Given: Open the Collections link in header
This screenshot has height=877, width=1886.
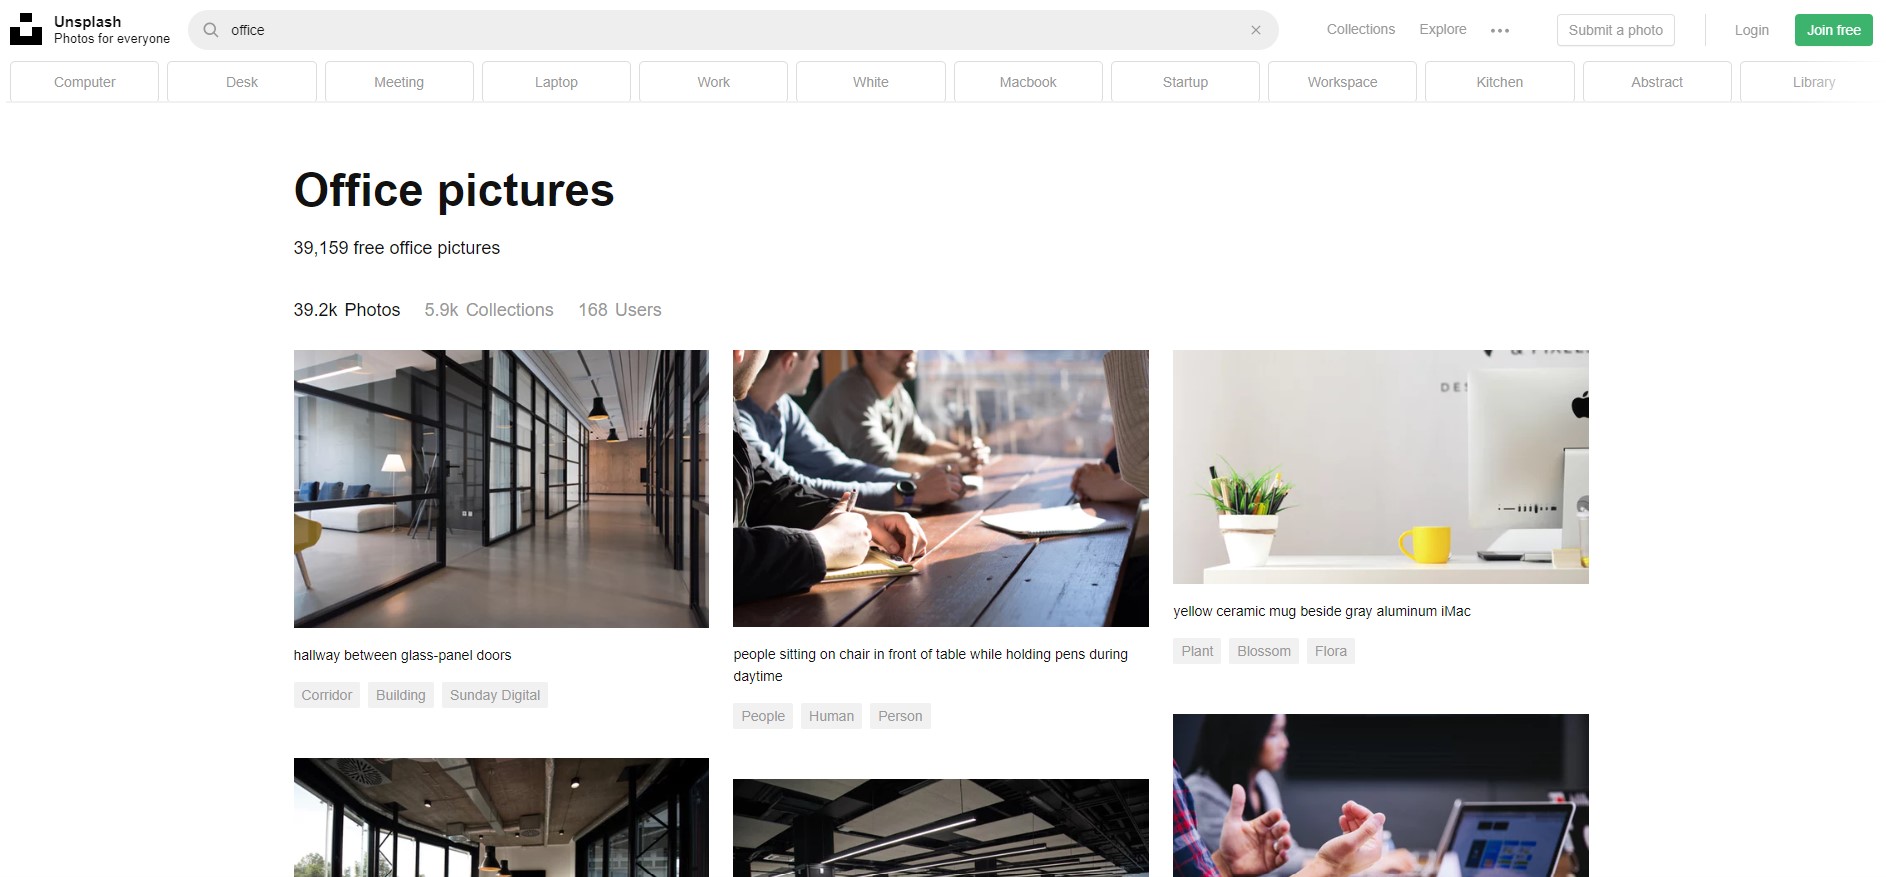Looking at the screenshot, I should tap(1360, 30).
